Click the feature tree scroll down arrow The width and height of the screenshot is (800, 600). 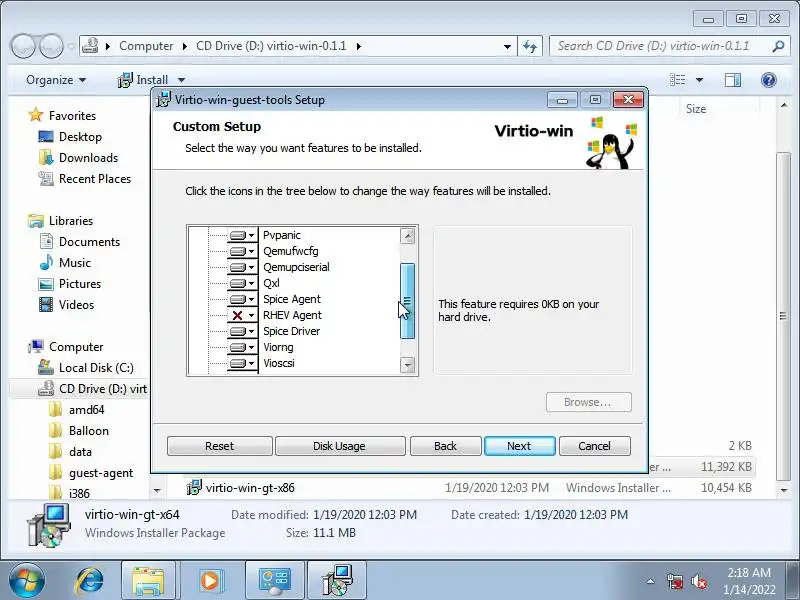pyautogui.click(x=407, y=365)
